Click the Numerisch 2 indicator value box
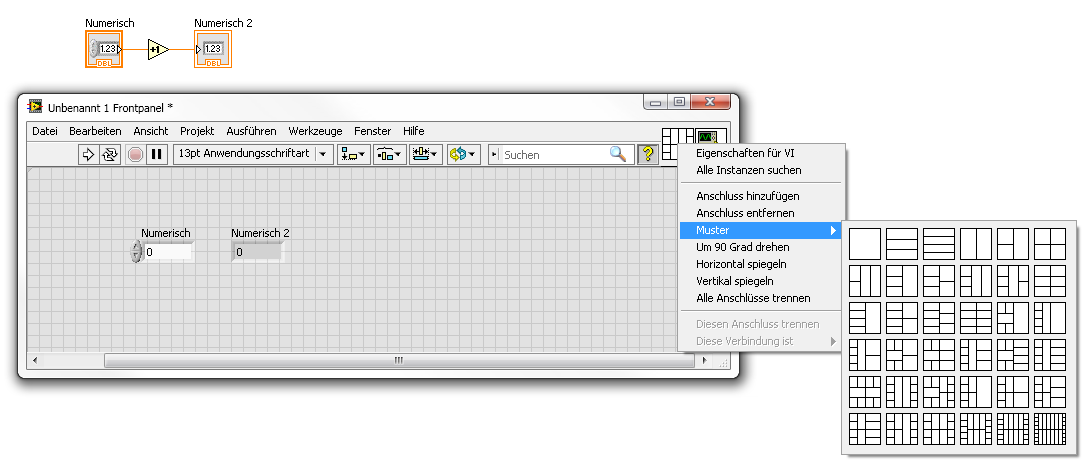1091x466 pixels. 257,252
